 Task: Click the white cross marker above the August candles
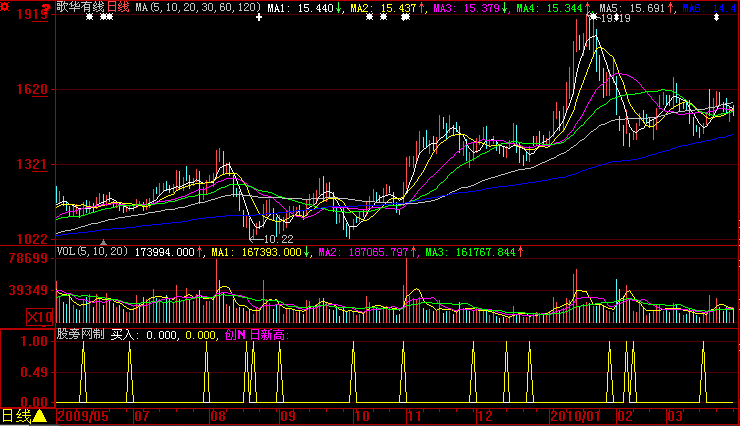point(259,17)
